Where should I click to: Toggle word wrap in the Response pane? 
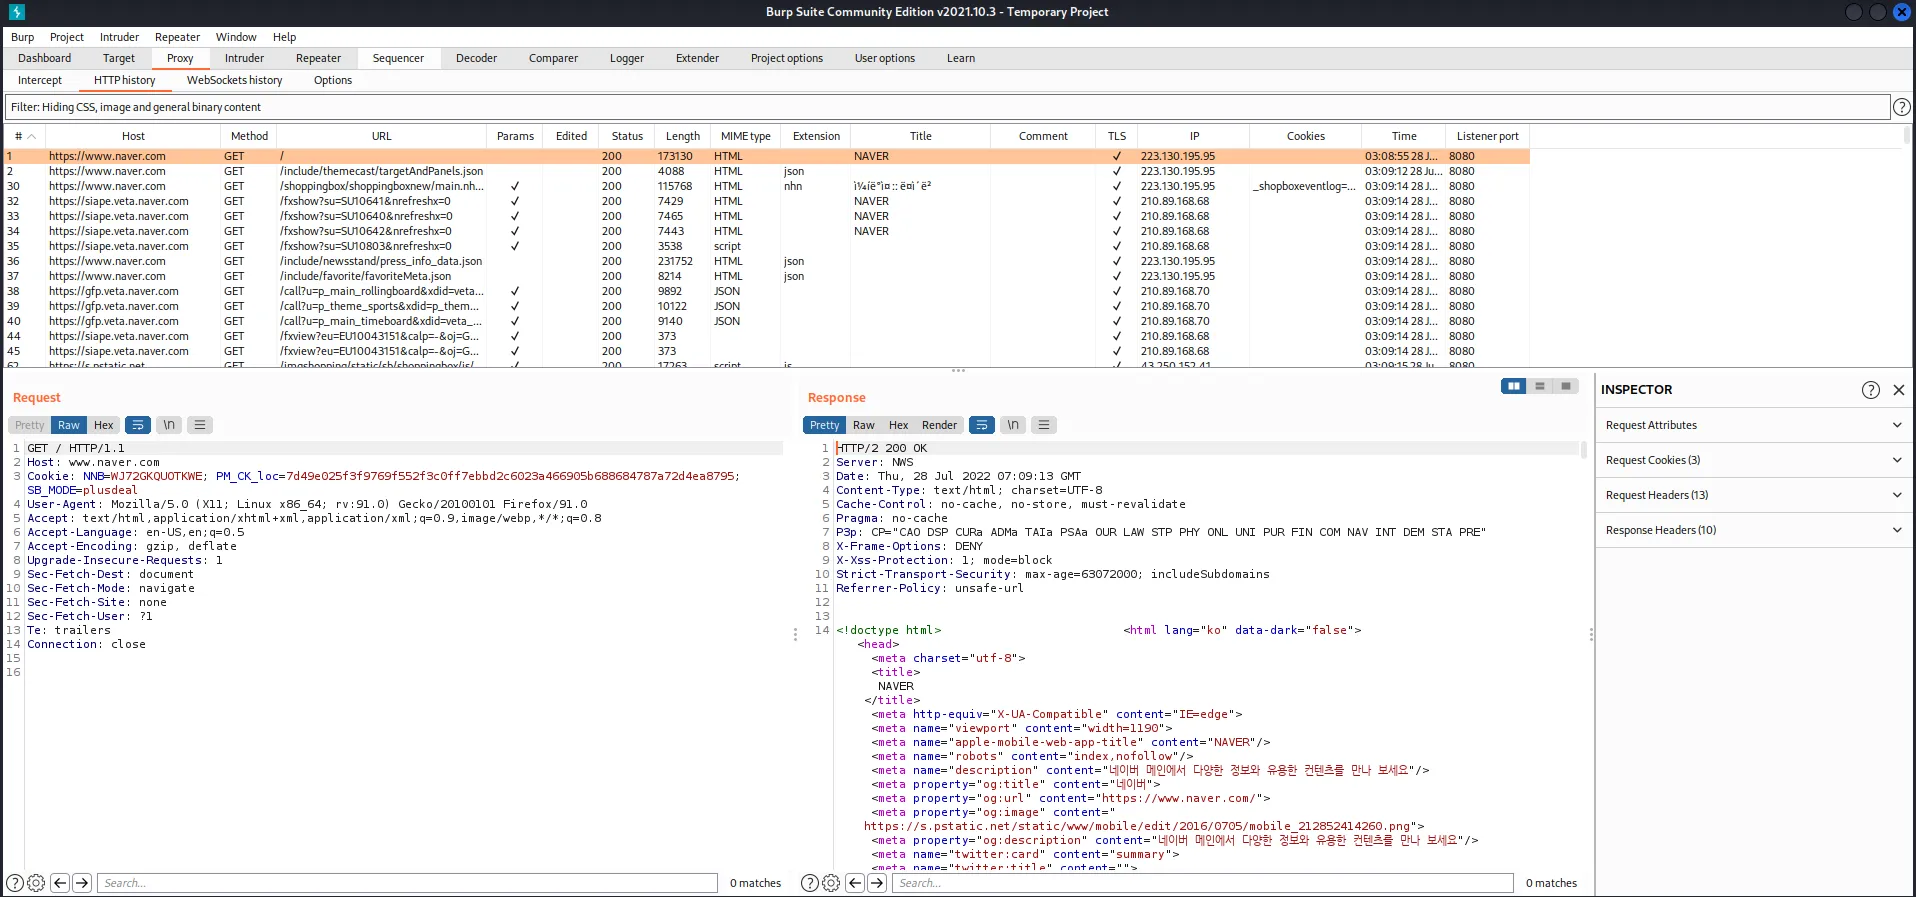click(982, 425)
